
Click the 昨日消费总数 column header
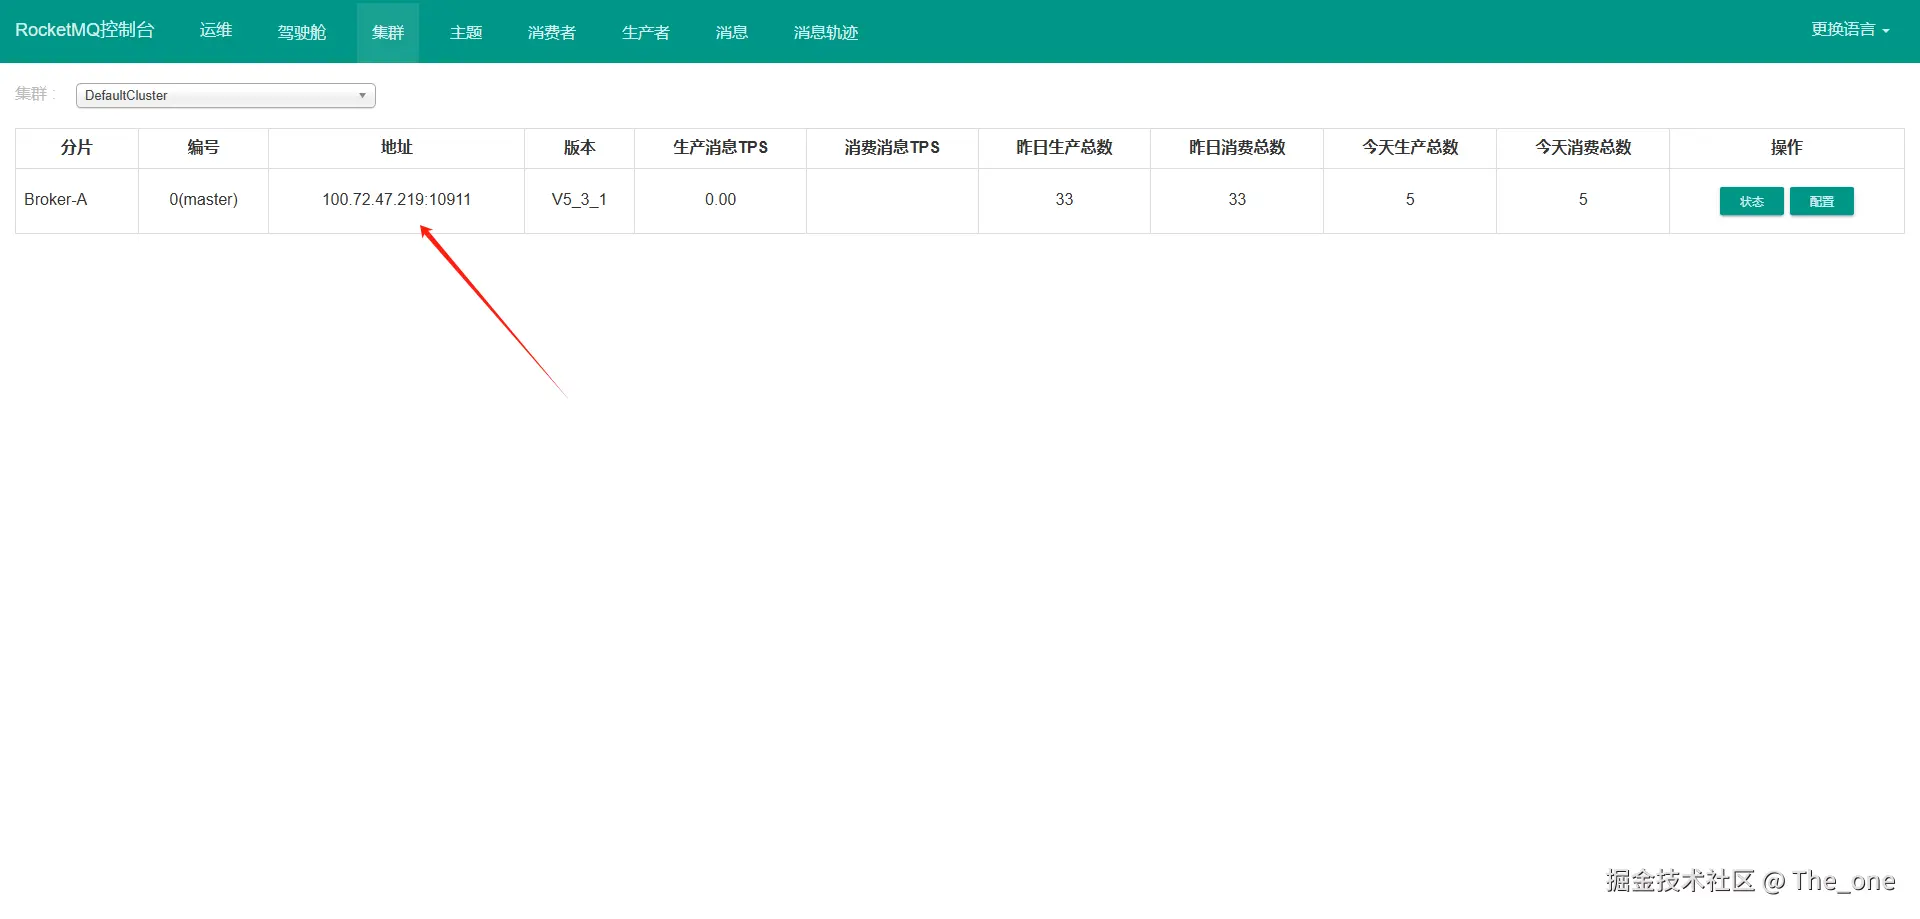coord(1237,148)
